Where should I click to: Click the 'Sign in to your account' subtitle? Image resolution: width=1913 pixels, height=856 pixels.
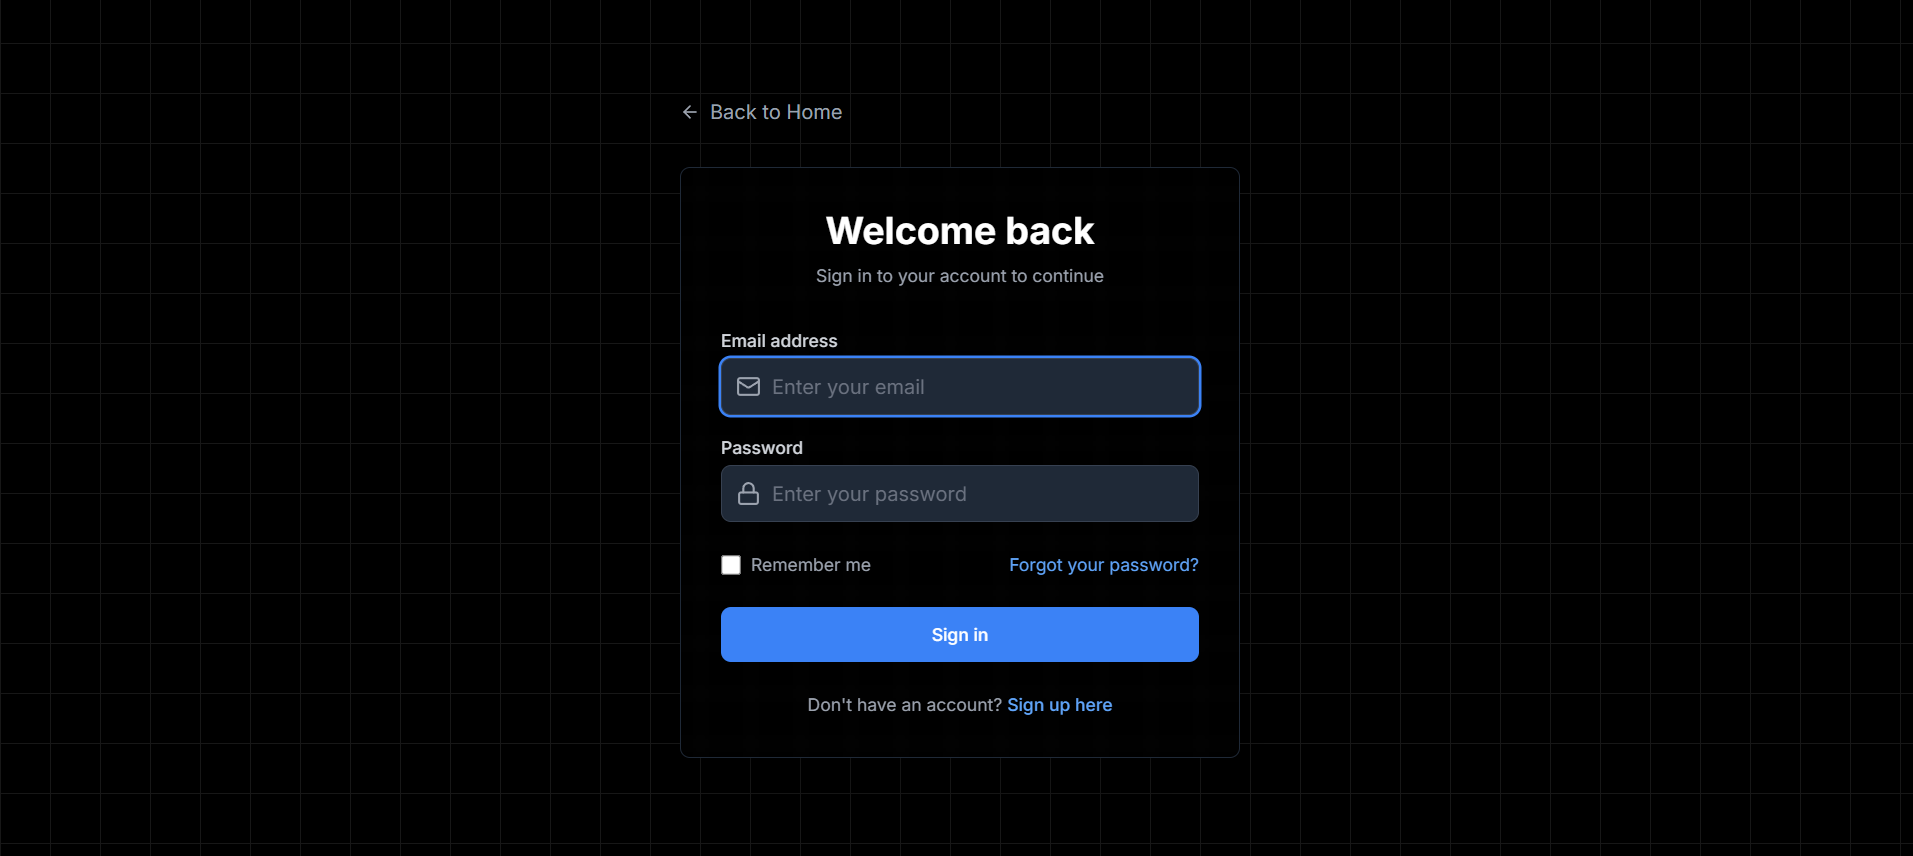(959, 276)
